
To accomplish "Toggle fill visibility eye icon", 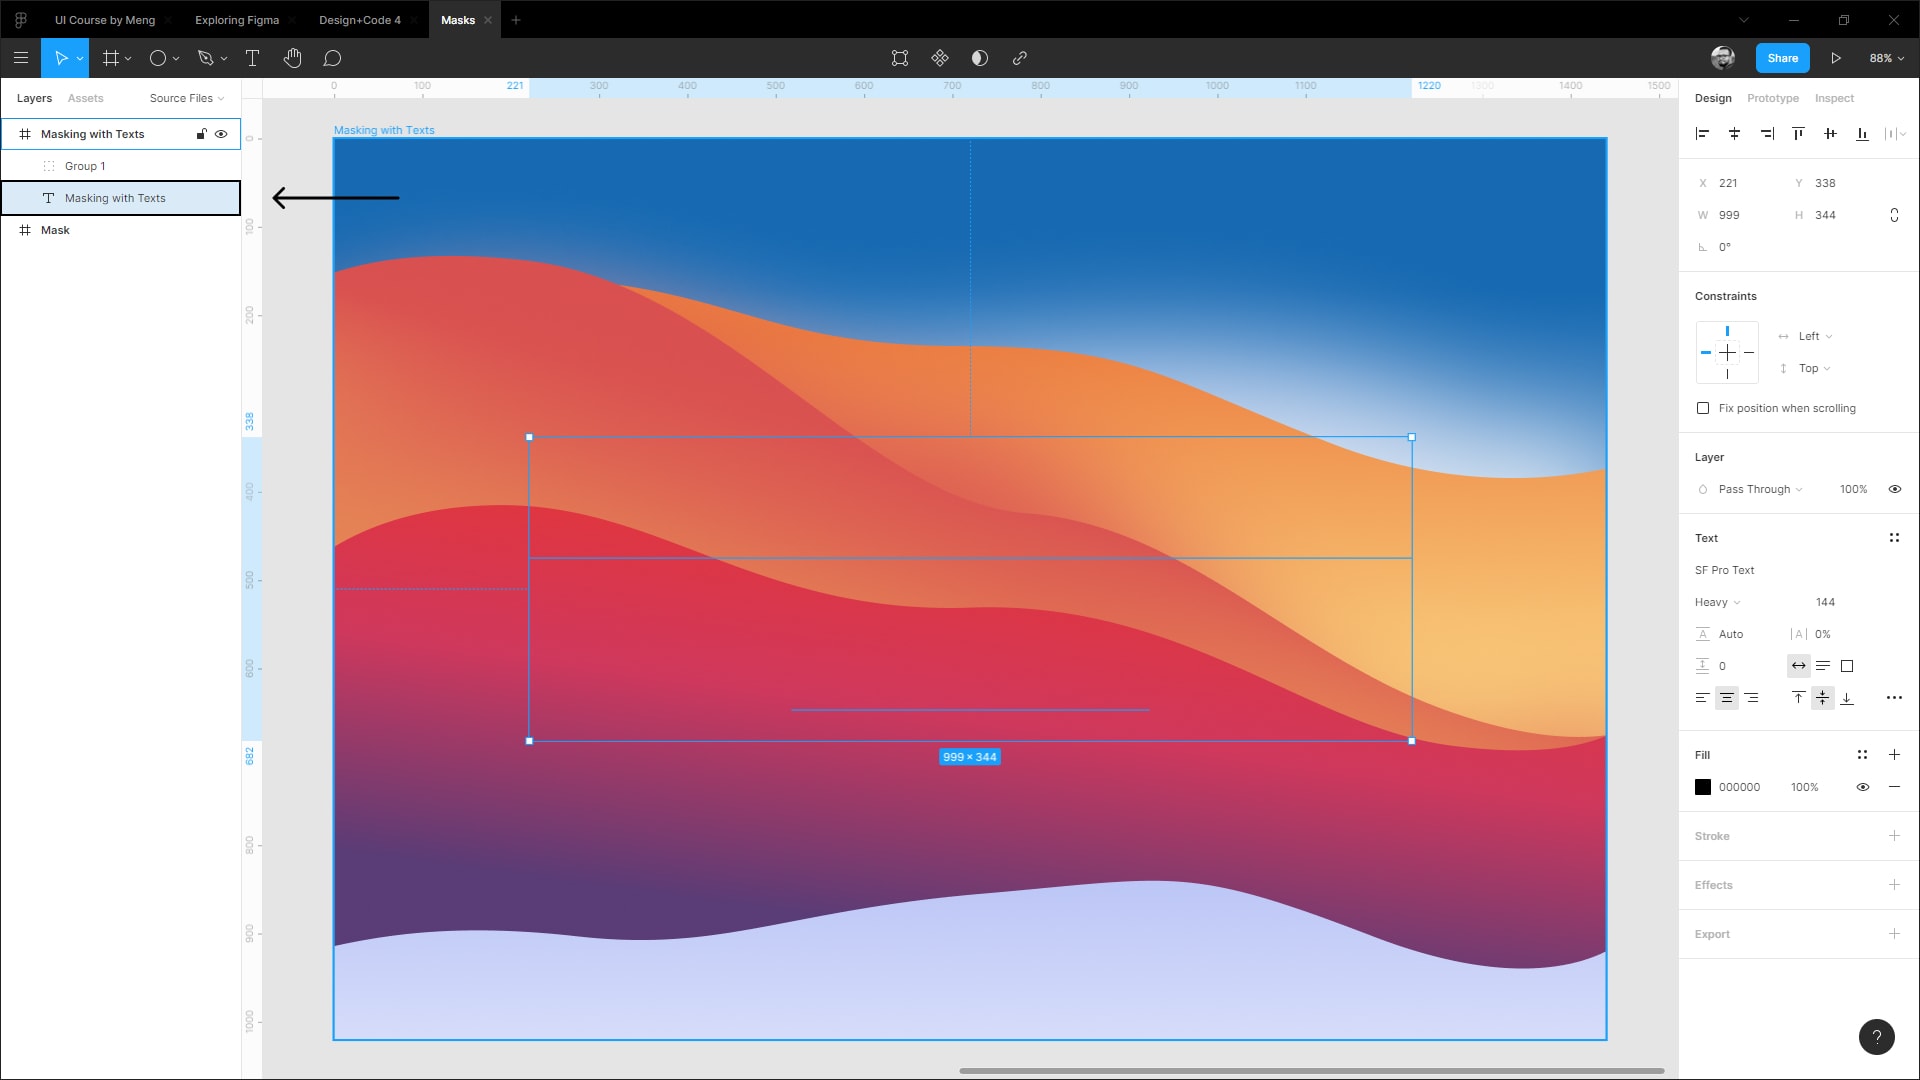I will click(1862, 787).
